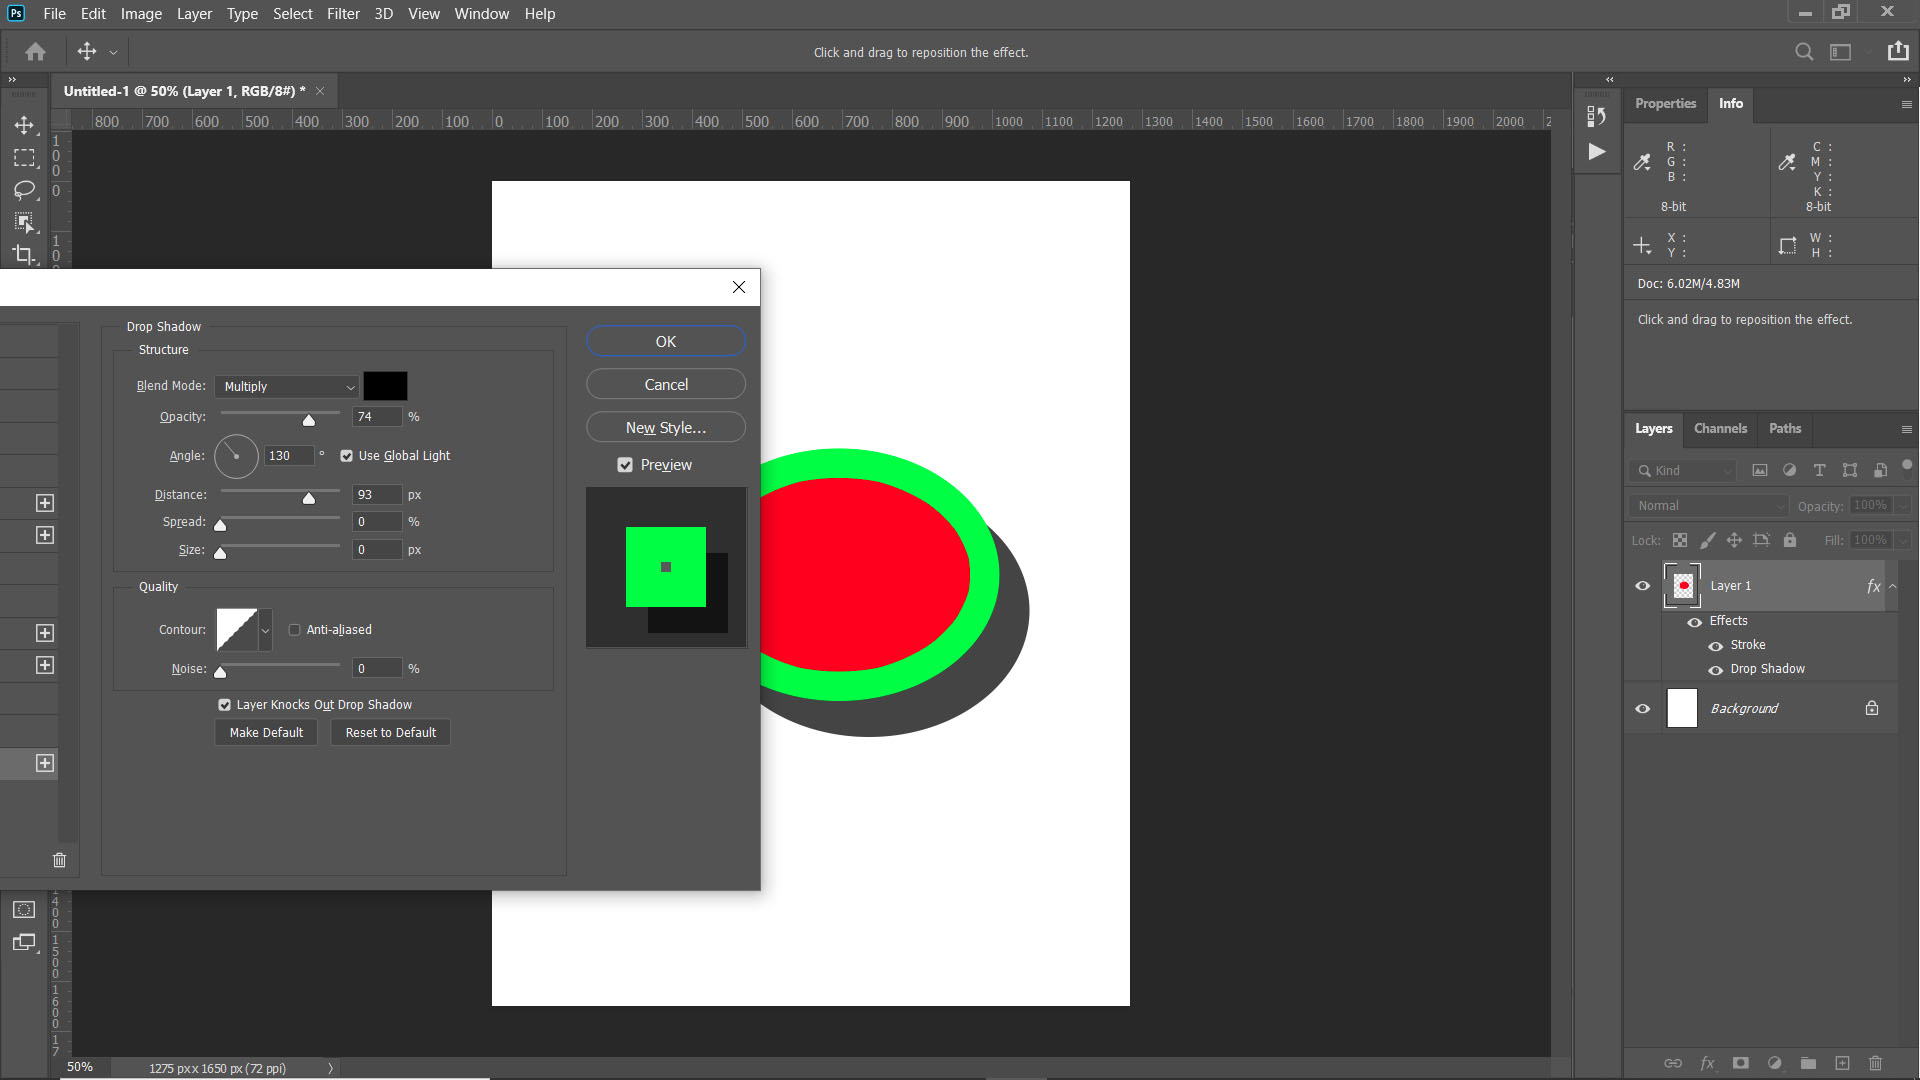Switch to Paths tab in panel
1920x1080 pixels.
[x=1784, y=427]
